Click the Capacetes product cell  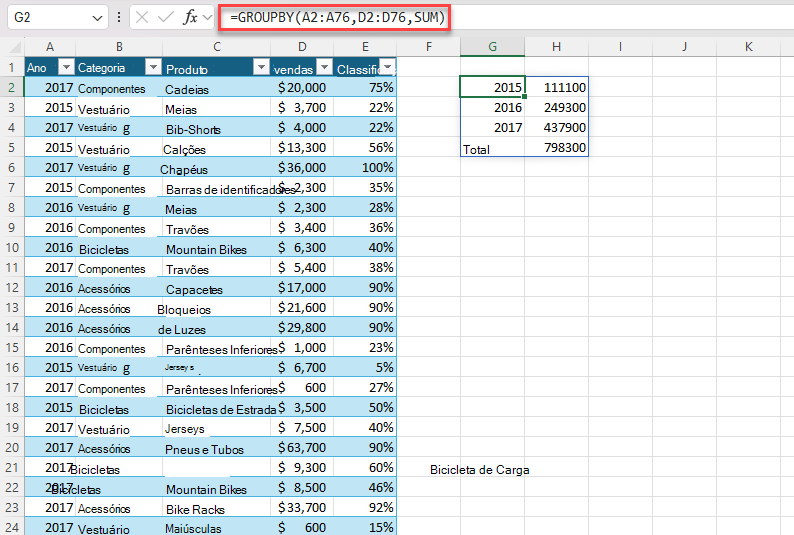pos(217,287)
